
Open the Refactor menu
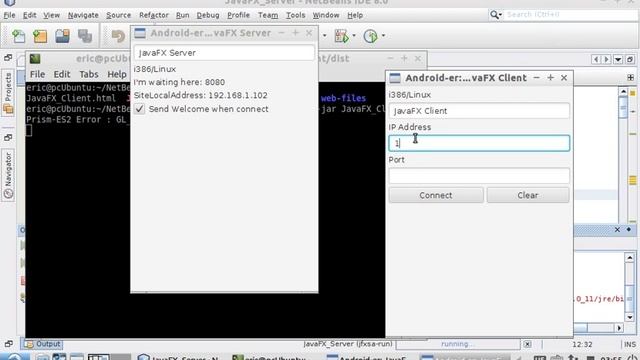coord(153,15)
